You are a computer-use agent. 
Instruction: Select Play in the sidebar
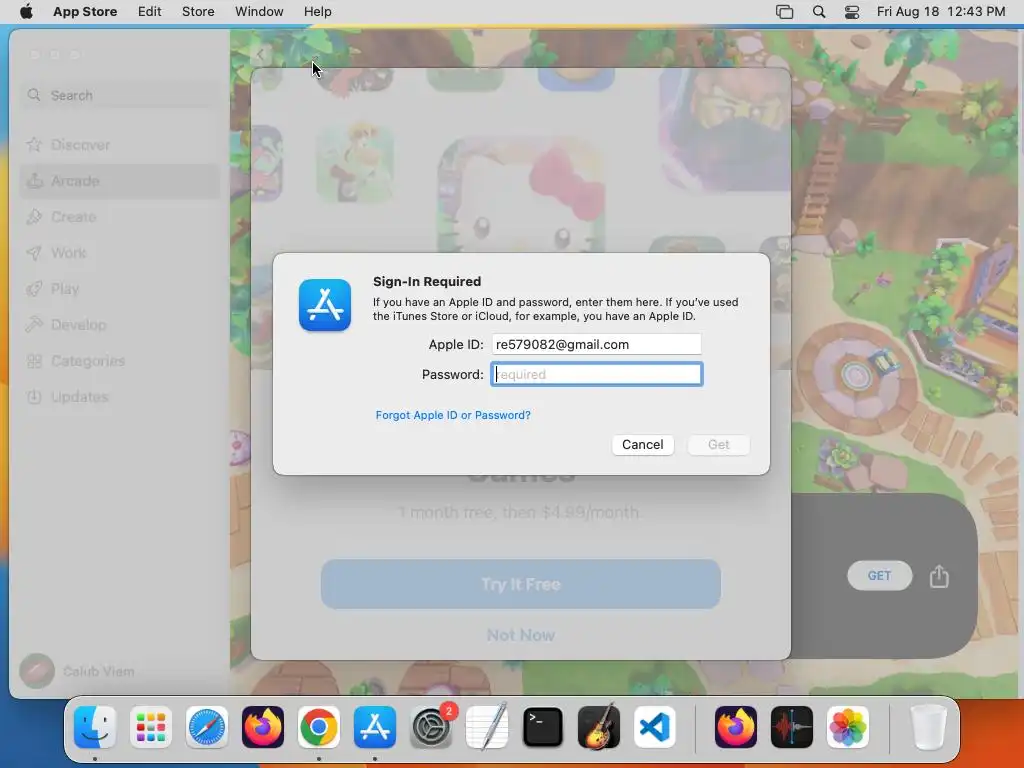pos(120,289)
